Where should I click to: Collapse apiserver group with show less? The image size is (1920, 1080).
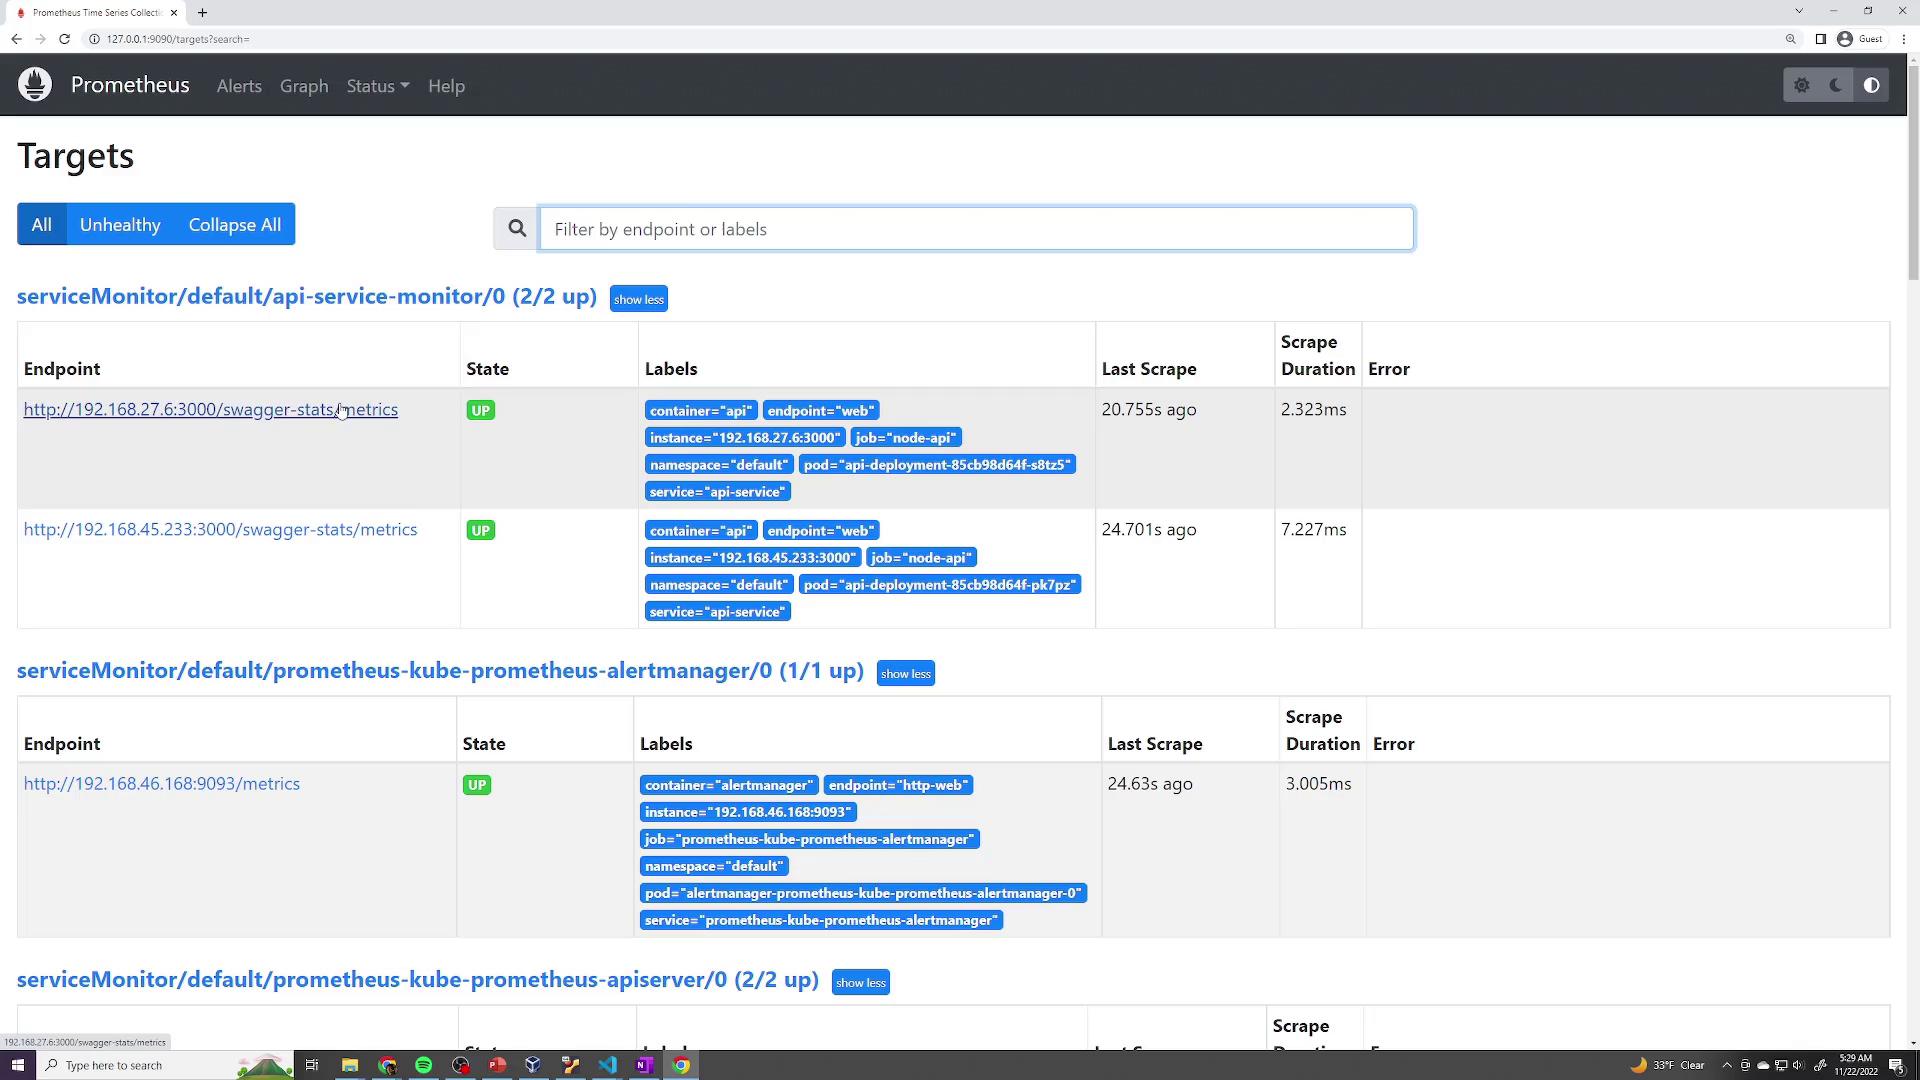click(x=860, y=983)
